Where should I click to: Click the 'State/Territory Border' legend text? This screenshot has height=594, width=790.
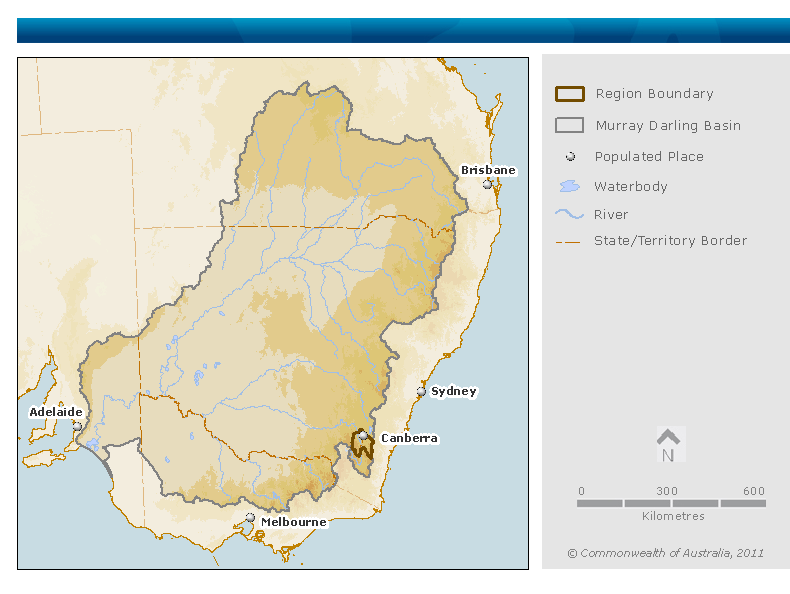point(670,241)
